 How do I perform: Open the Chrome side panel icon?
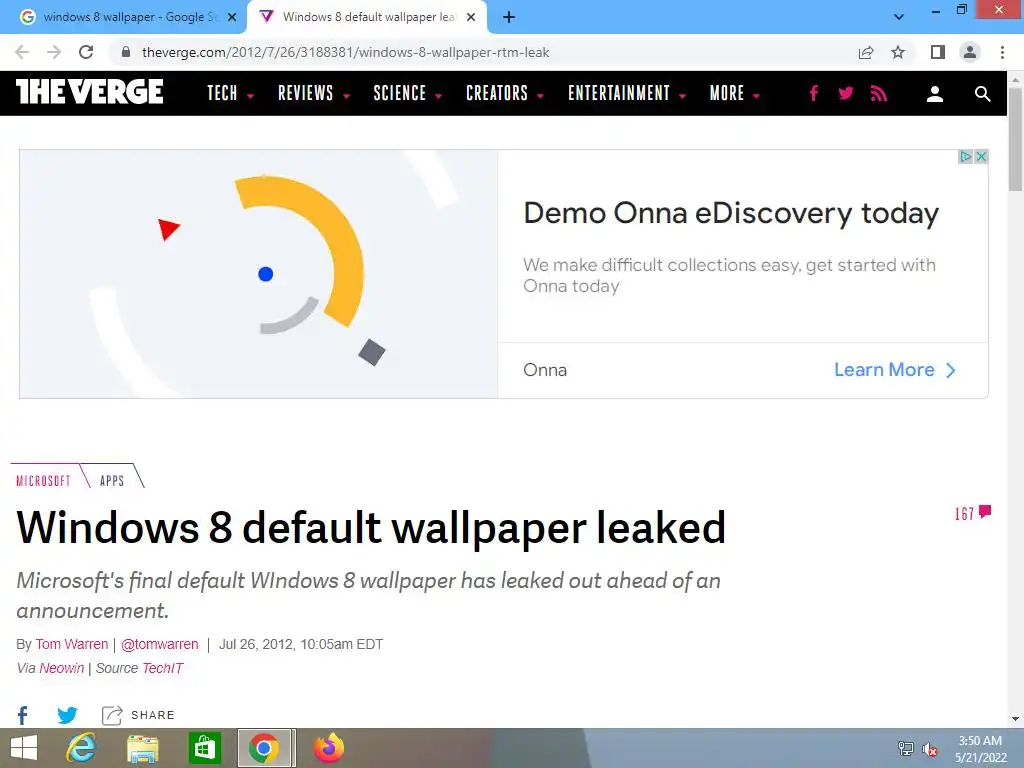tap(938, 52)
